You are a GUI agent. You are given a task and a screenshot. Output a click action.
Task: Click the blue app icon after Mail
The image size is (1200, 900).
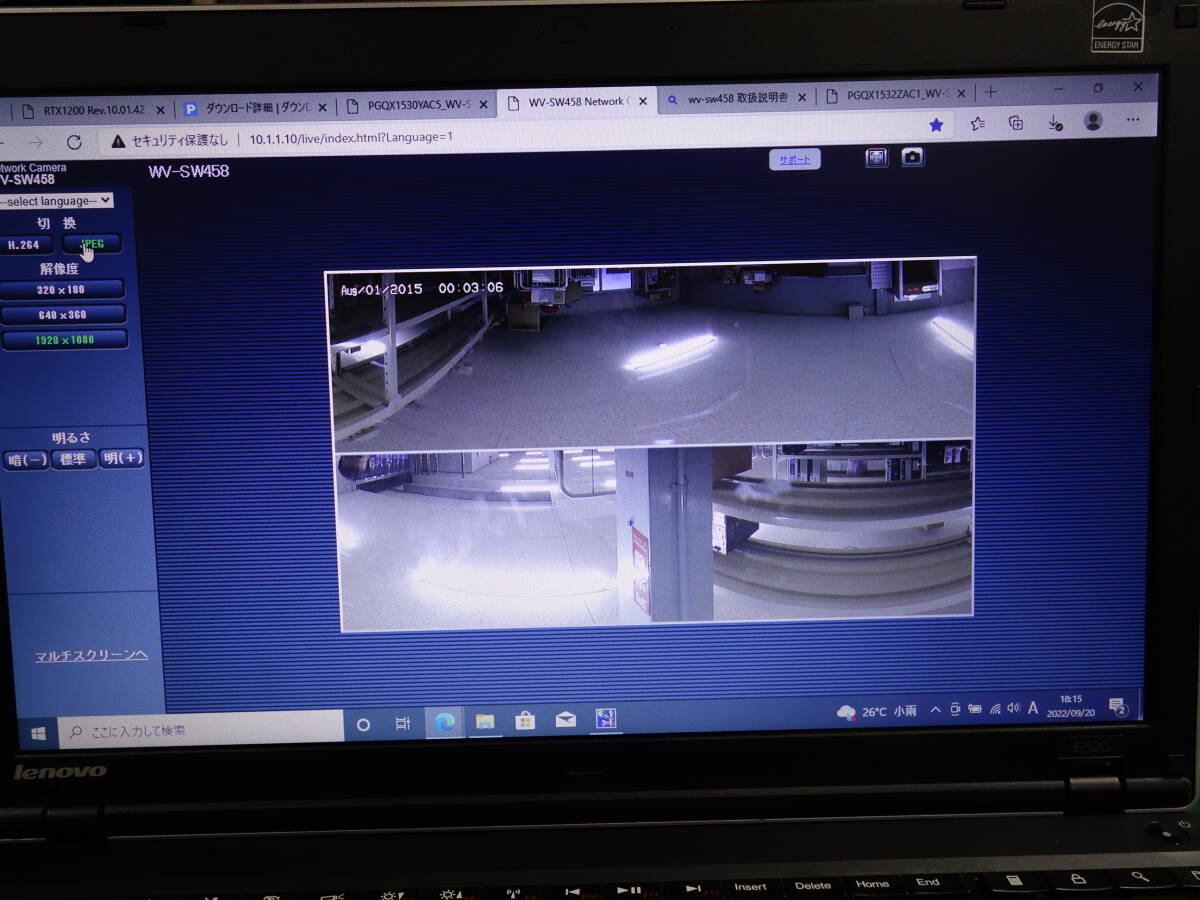coord(605,718)
